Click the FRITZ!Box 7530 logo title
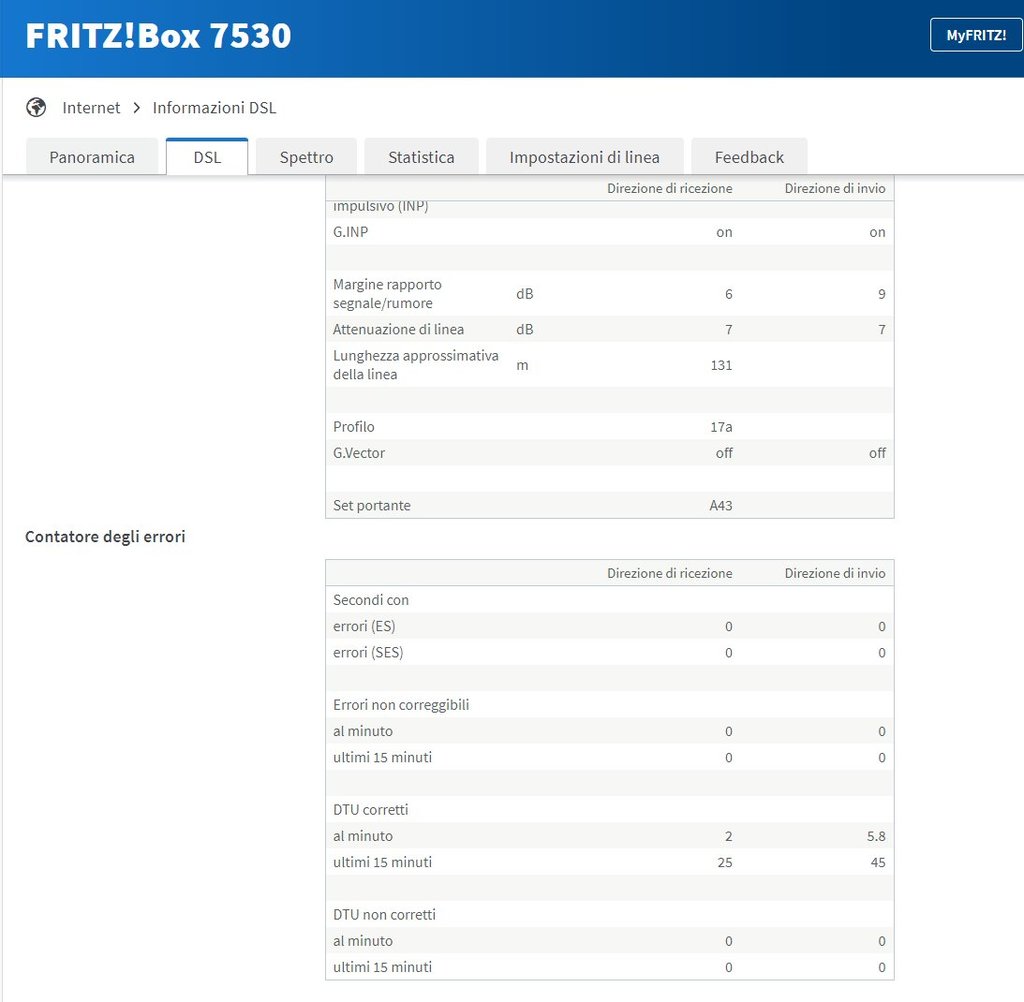Screen dimensions: 1024x1002 click(158, 35)
